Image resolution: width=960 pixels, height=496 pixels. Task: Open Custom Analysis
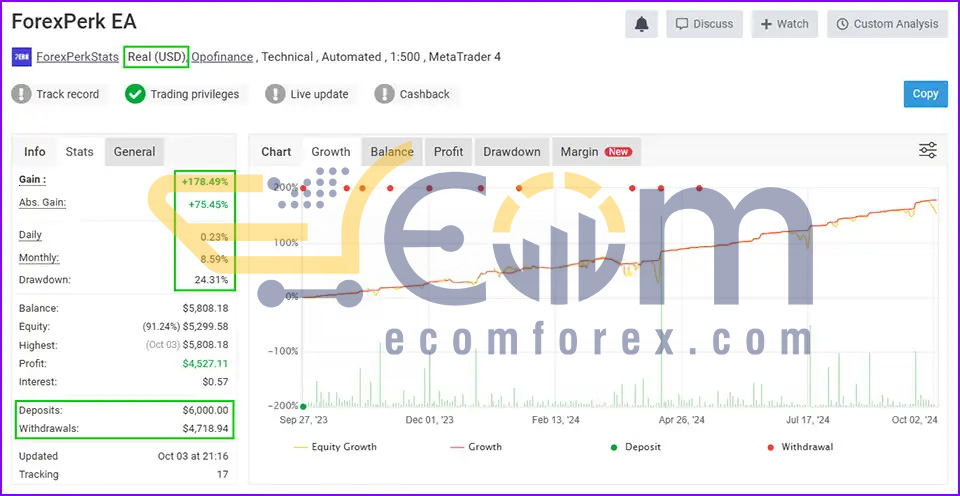click(887, 24)
